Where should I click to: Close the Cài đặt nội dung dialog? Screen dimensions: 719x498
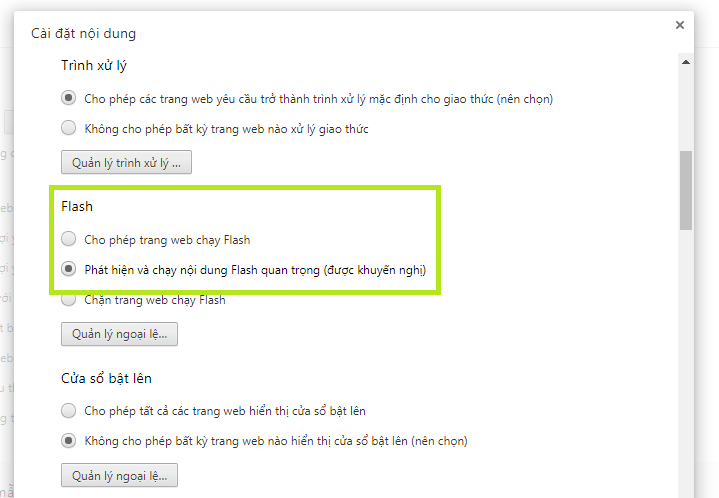pyautogui.click(x=680, y=25)
